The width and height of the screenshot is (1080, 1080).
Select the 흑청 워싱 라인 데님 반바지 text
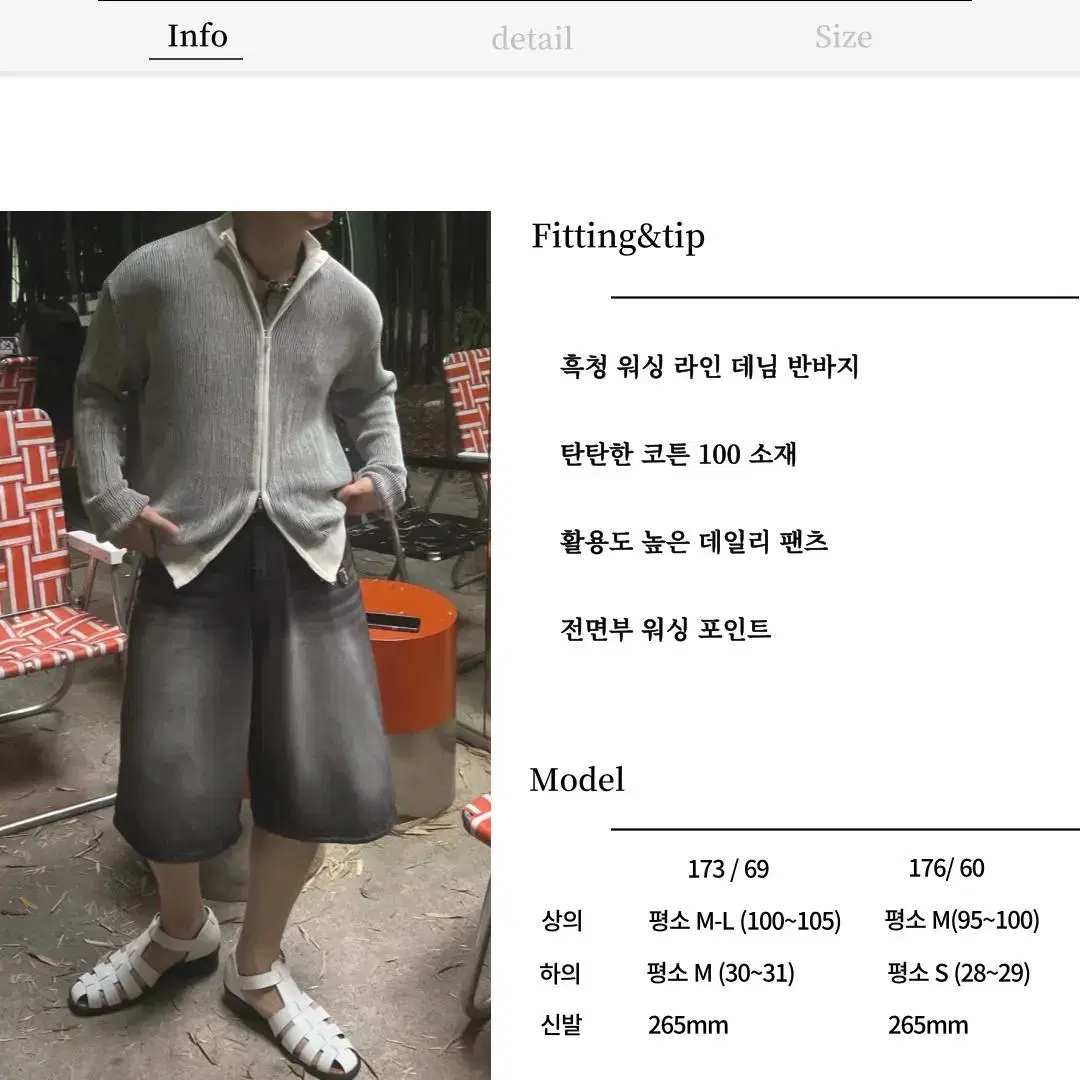tap(709, 366)
